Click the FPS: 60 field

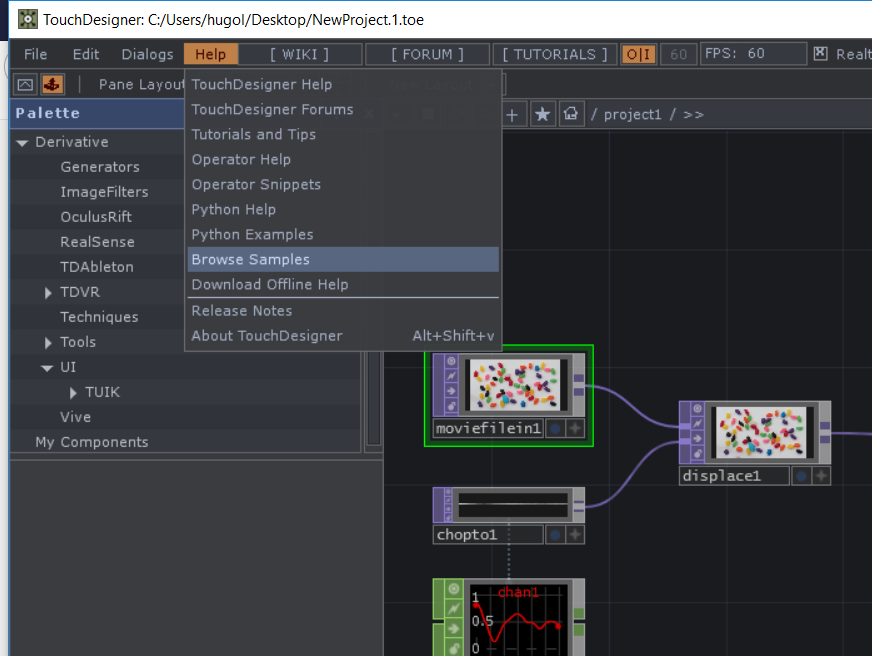pos(754,54)
